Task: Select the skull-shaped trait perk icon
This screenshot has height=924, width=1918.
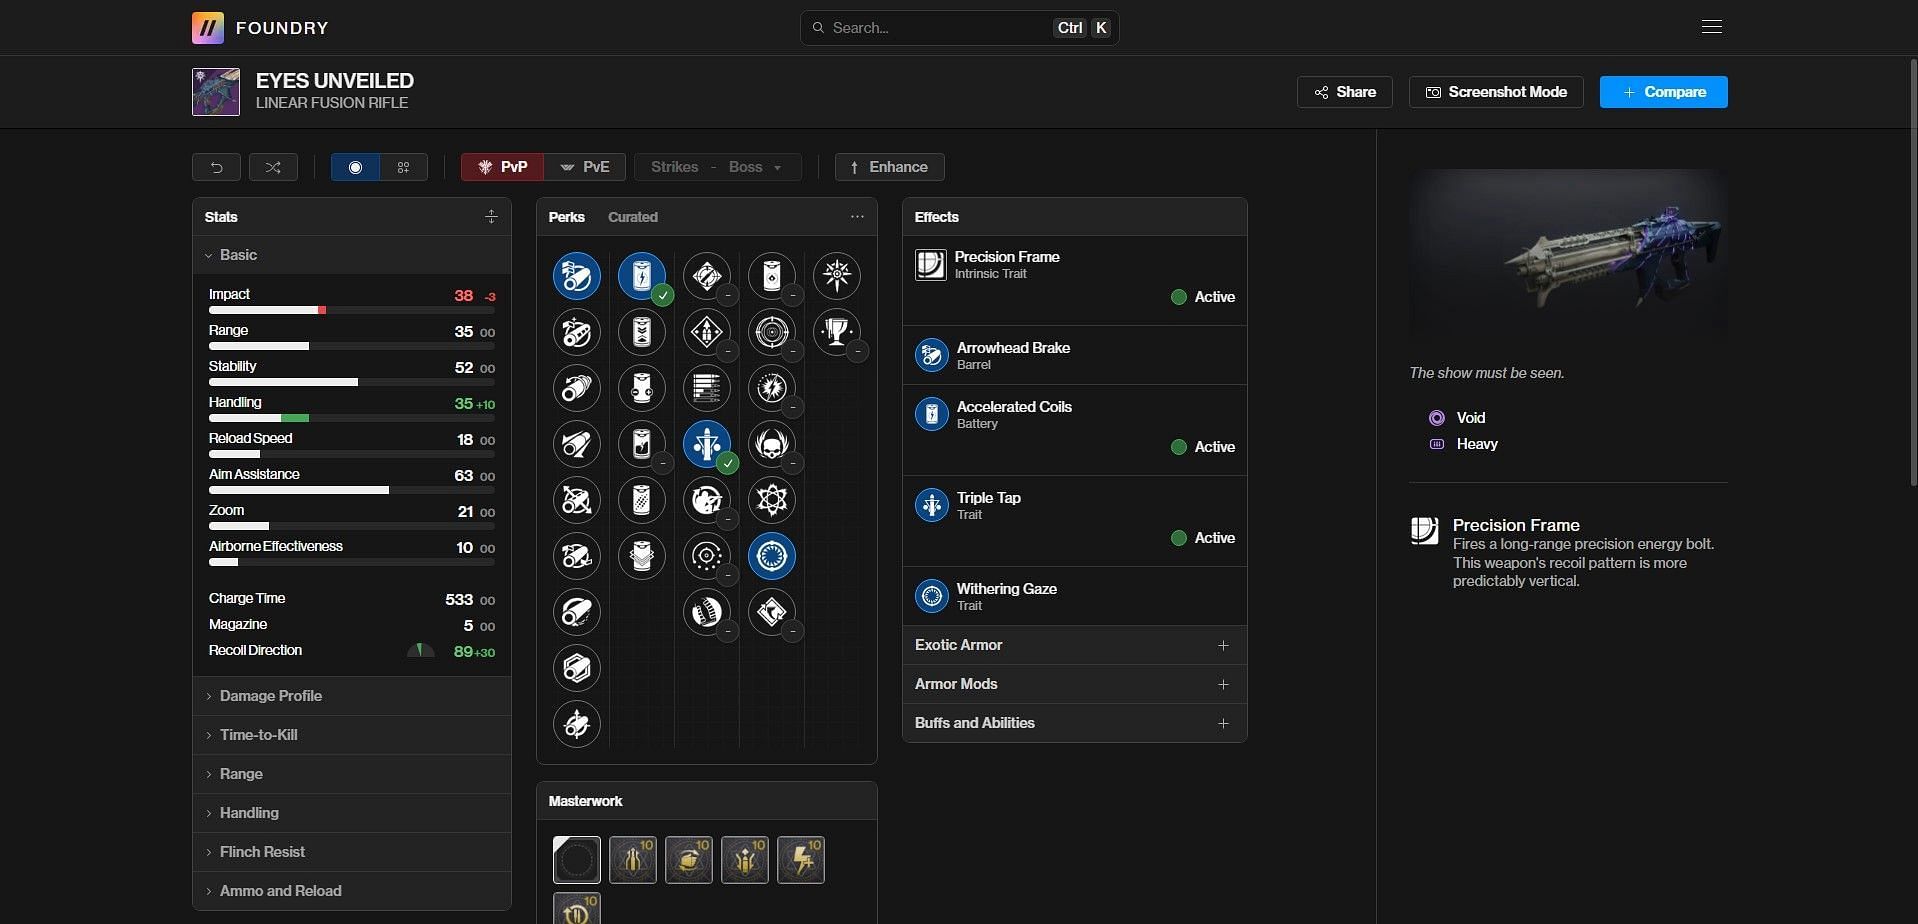Action: 772,444
